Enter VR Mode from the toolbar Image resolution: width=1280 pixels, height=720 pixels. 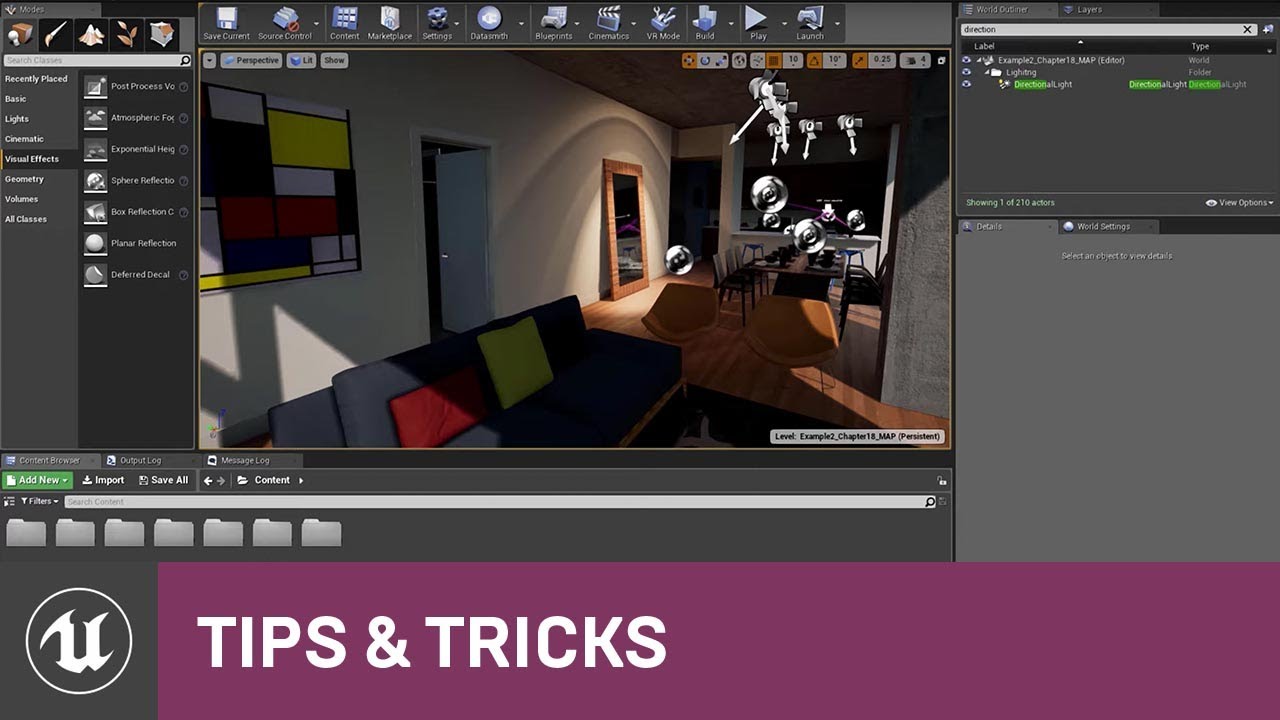pos(663,23)
